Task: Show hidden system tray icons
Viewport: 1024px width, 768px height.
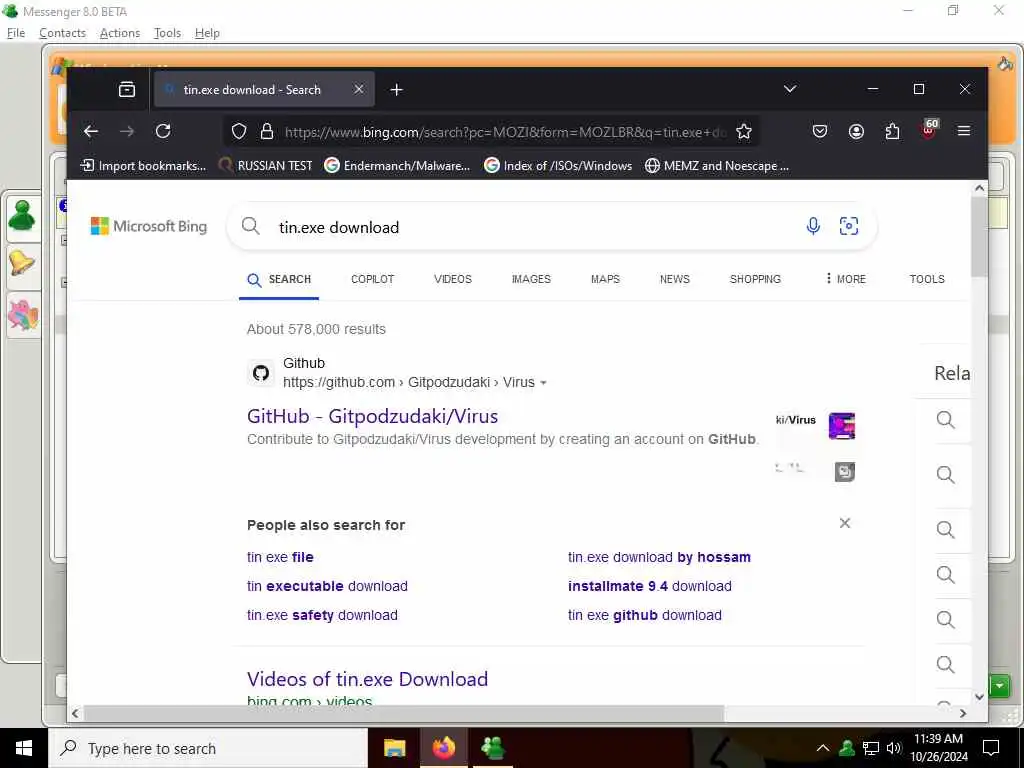Action: 823,748
